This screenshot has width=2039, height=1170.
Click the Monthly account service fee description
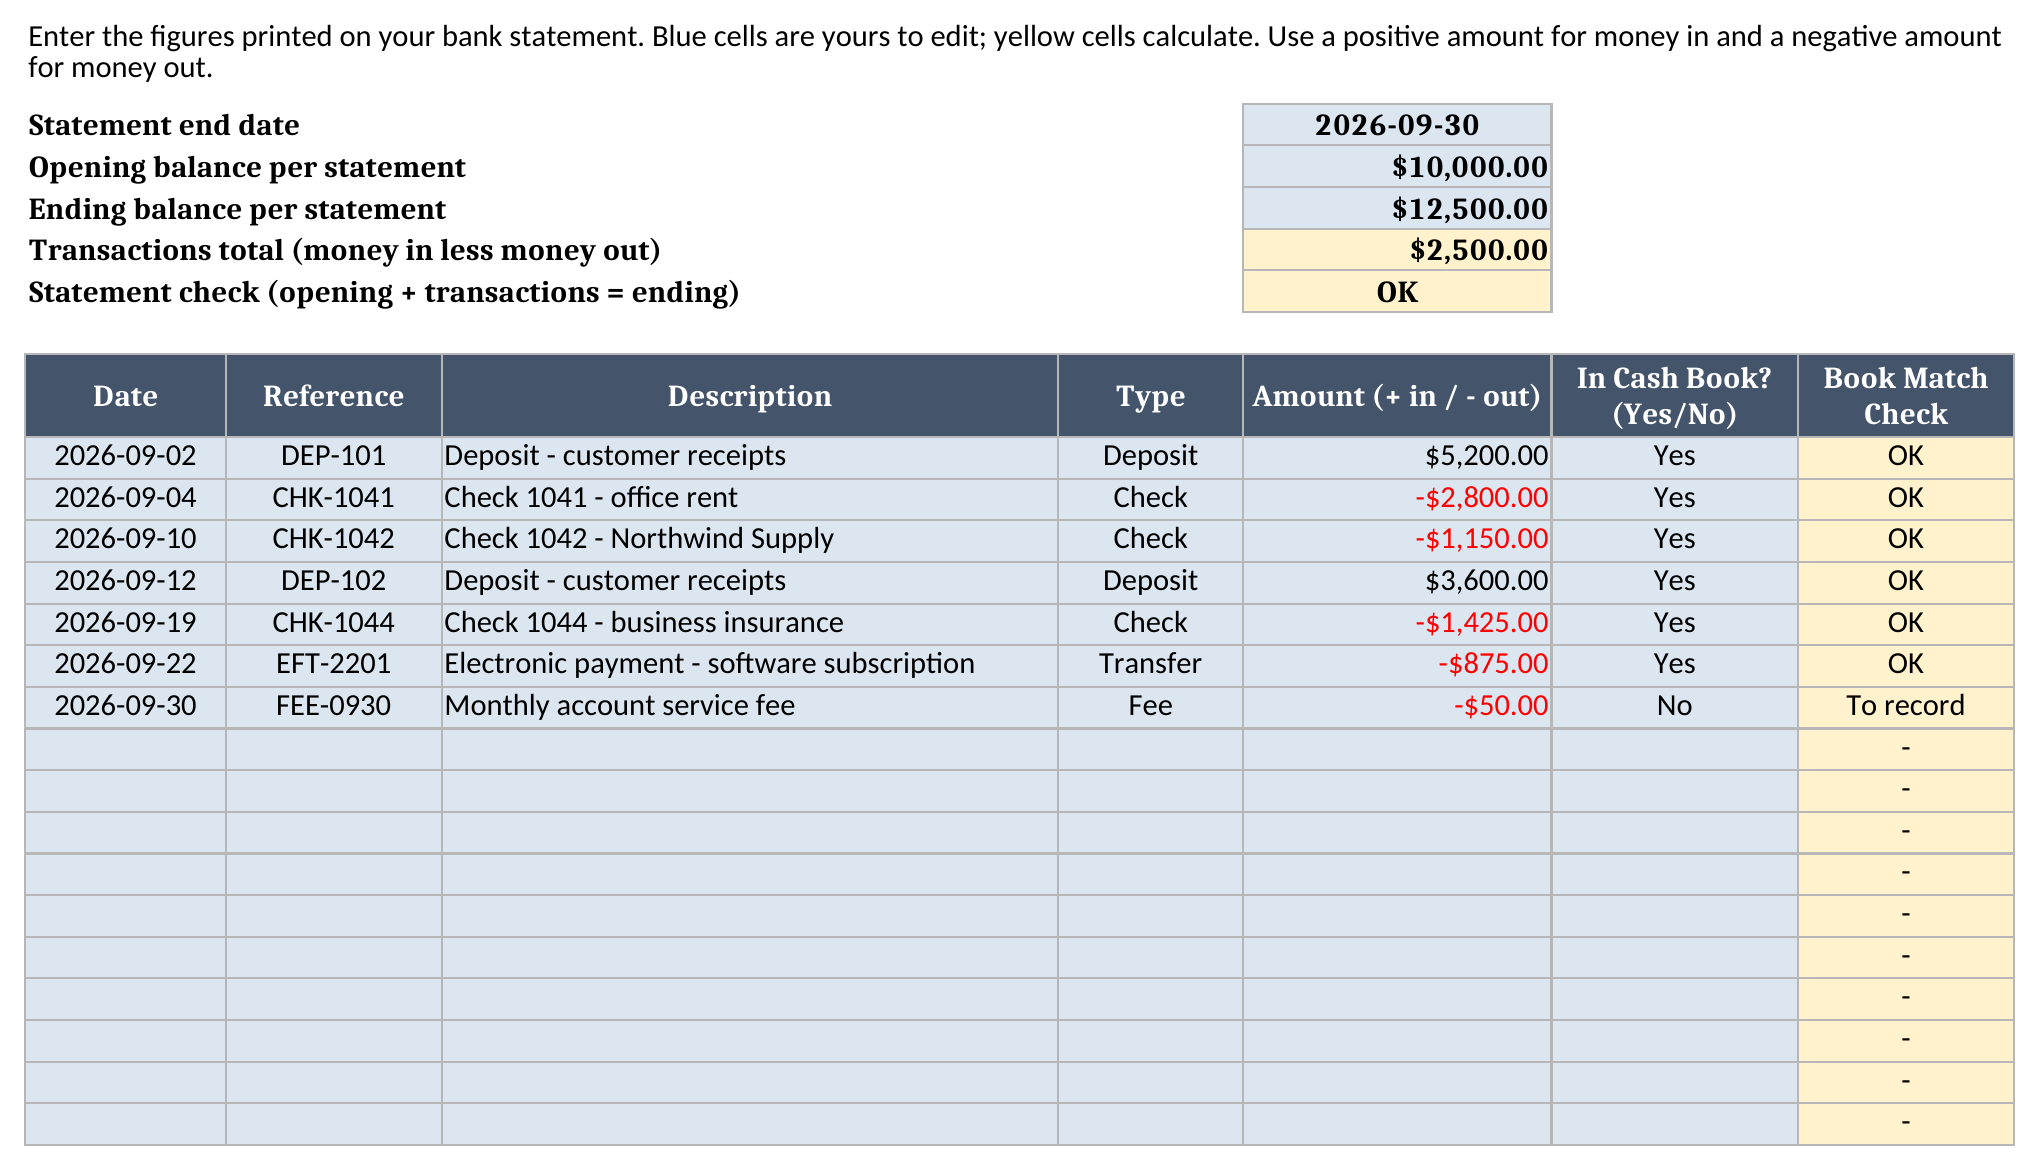(x=750, y=706)
